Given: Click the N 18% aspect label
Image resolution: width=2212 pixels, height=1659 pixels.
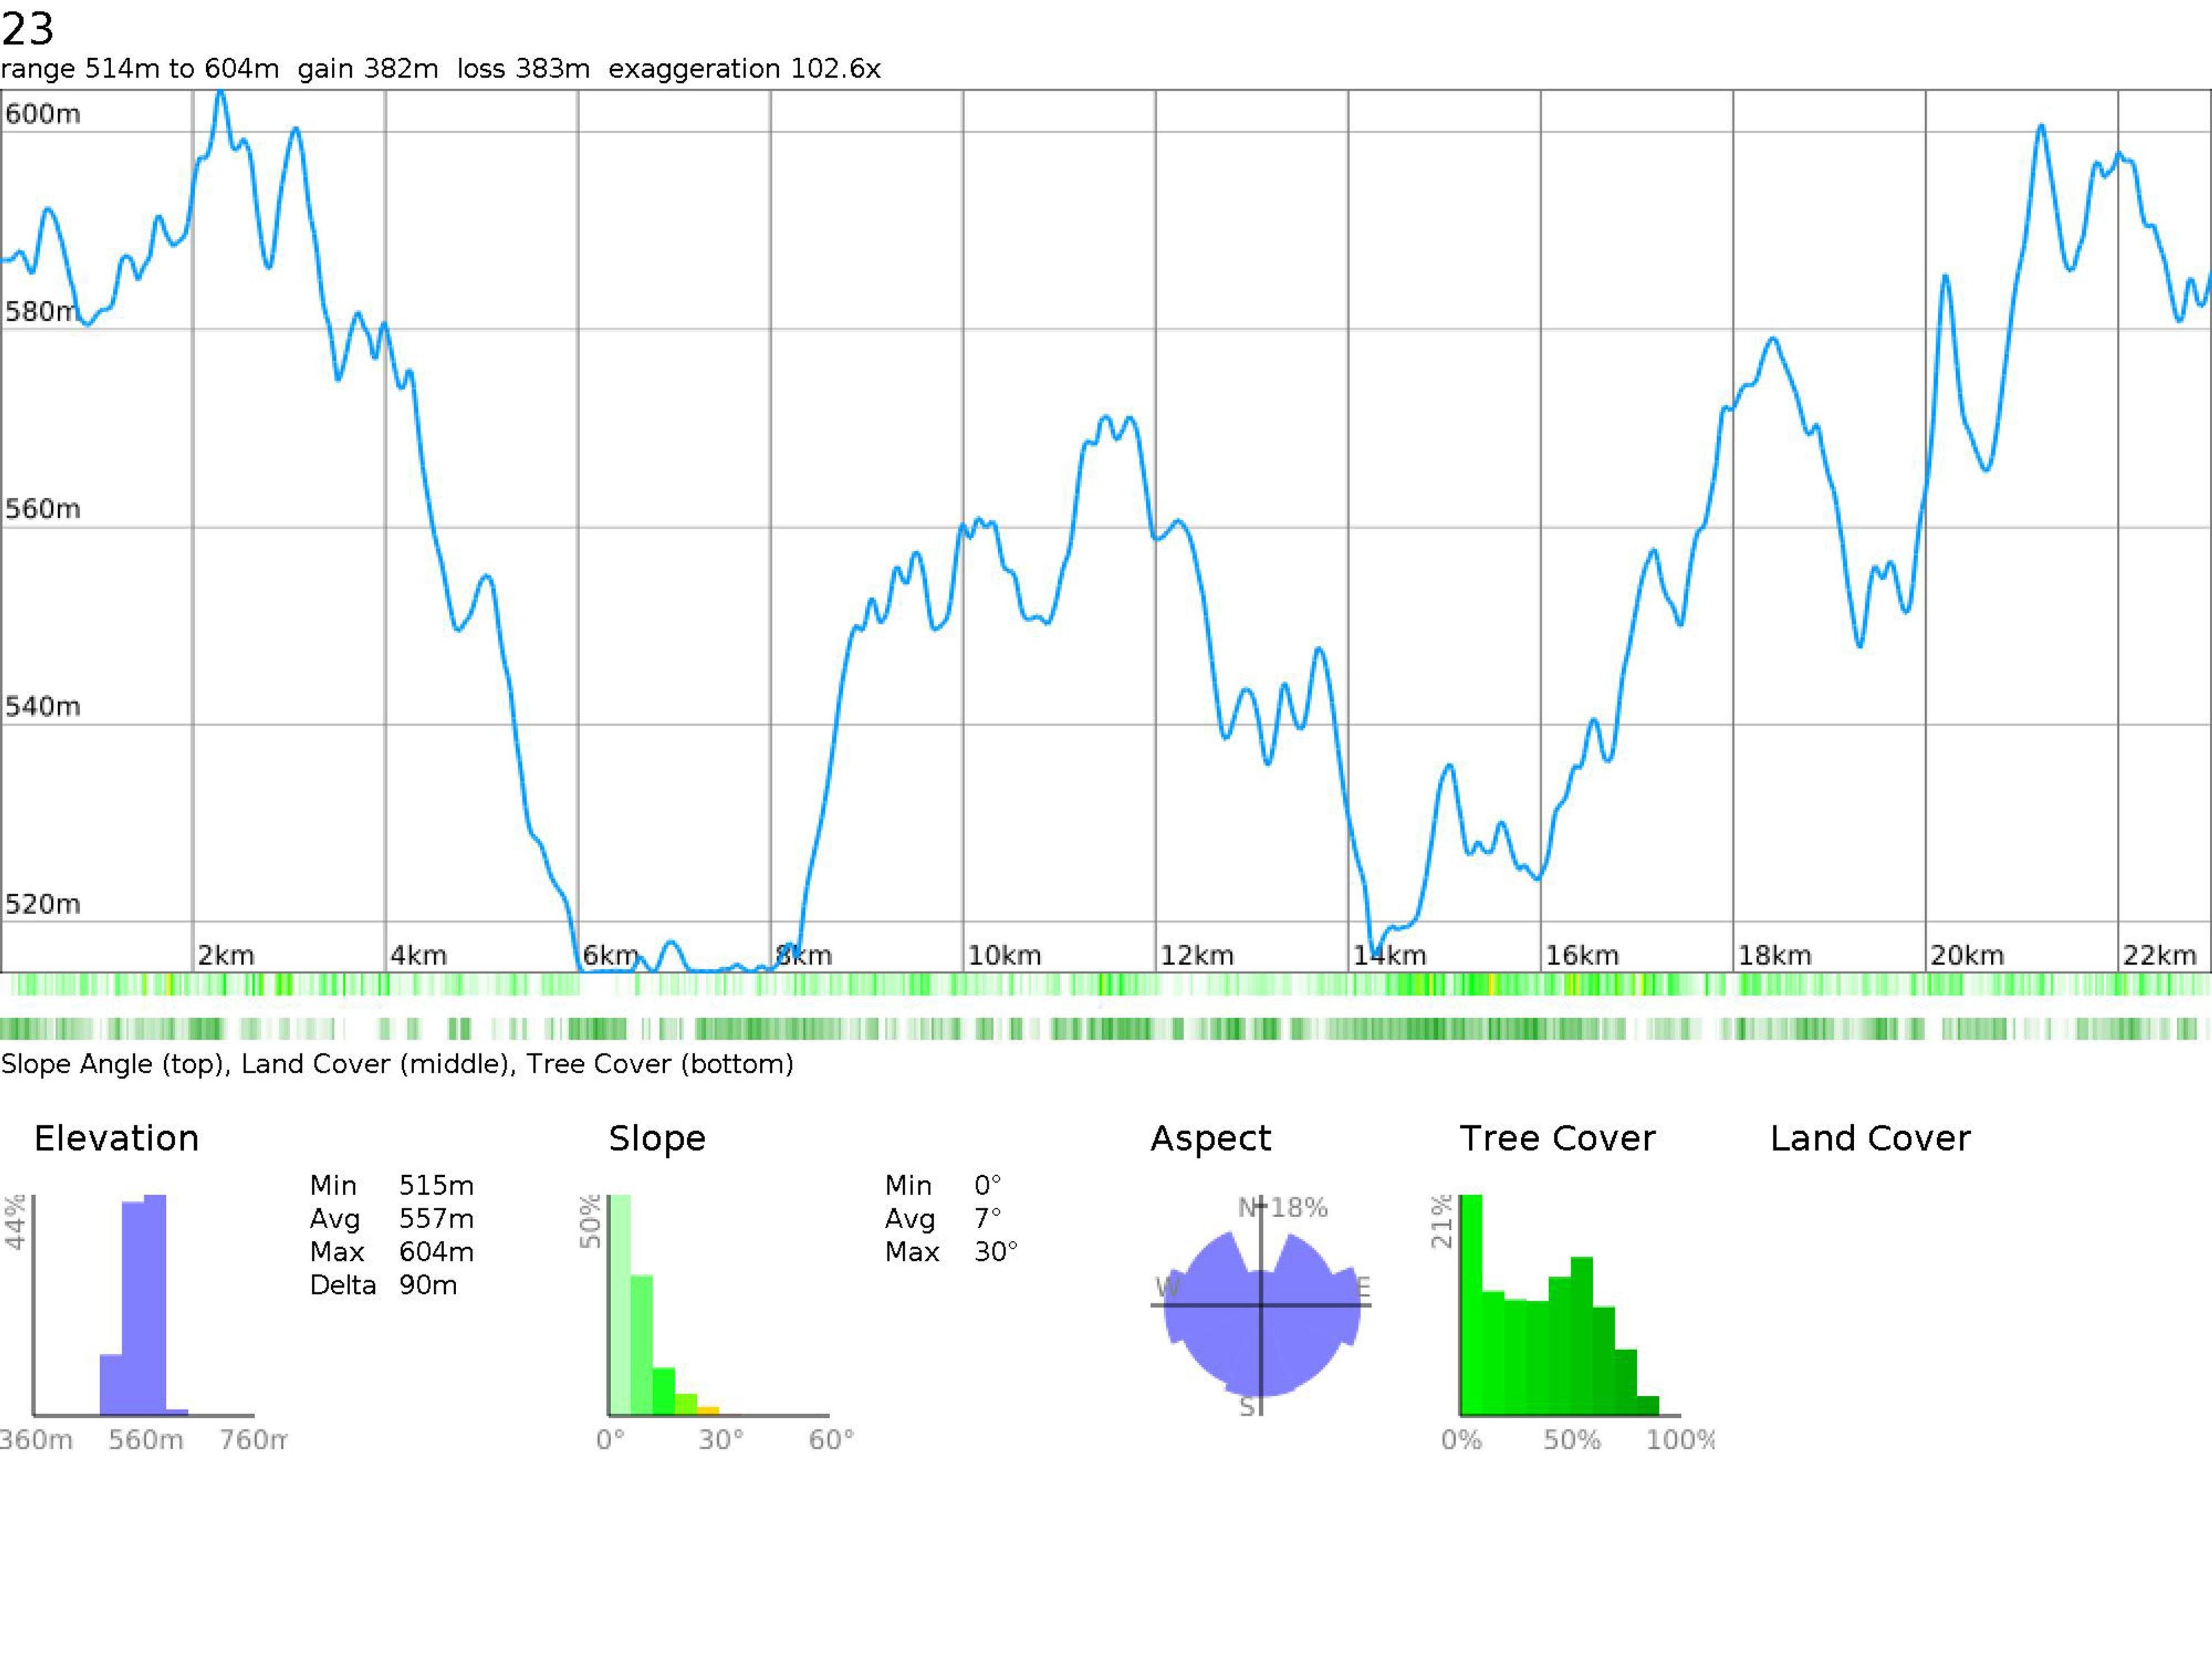Looking at the screenshot, I should pos(1283,1208).
